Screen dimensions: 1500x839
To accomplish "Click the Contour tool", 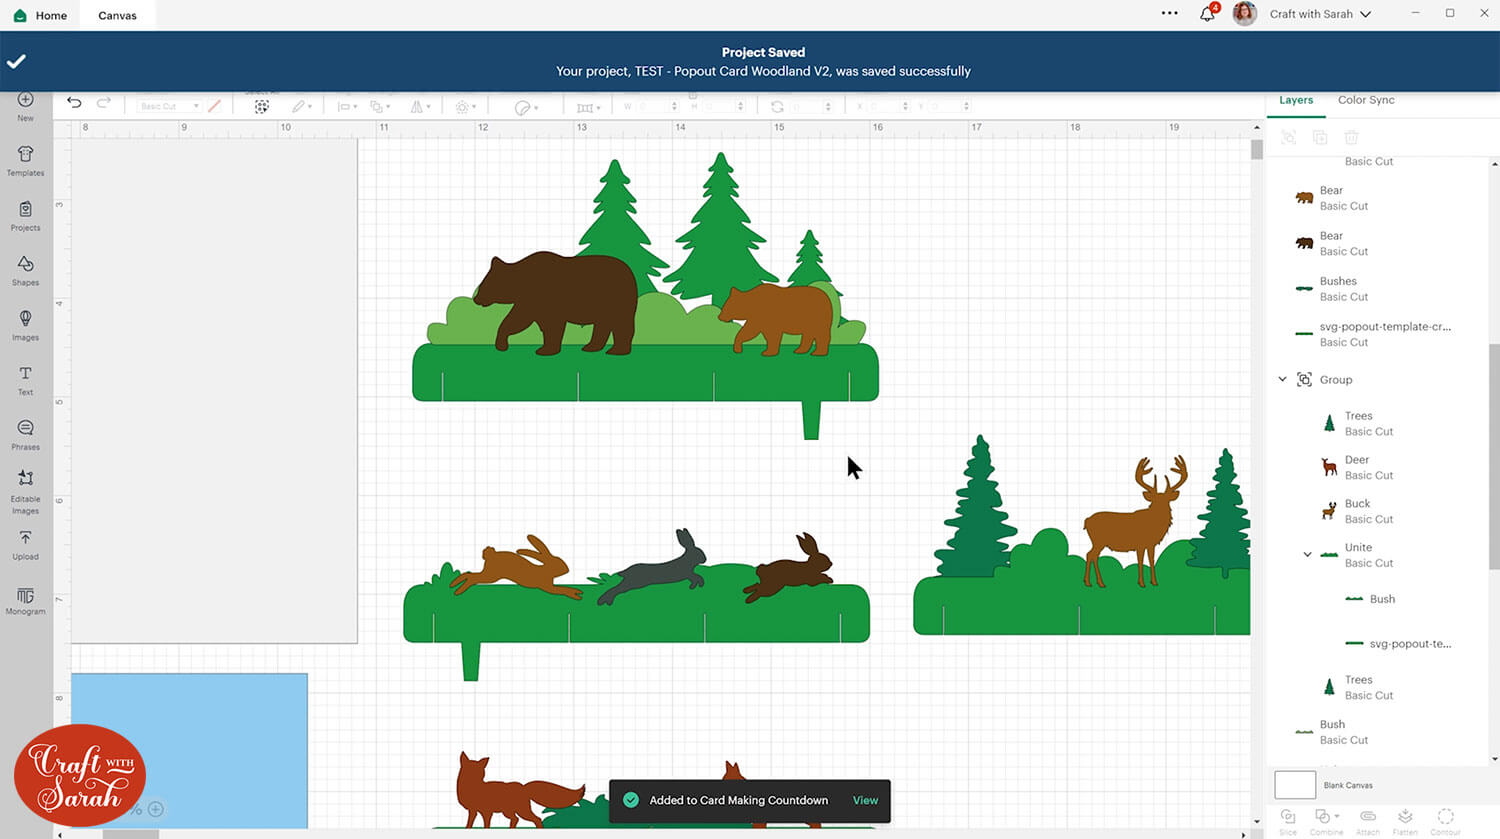I will [x=1446, y=821].
